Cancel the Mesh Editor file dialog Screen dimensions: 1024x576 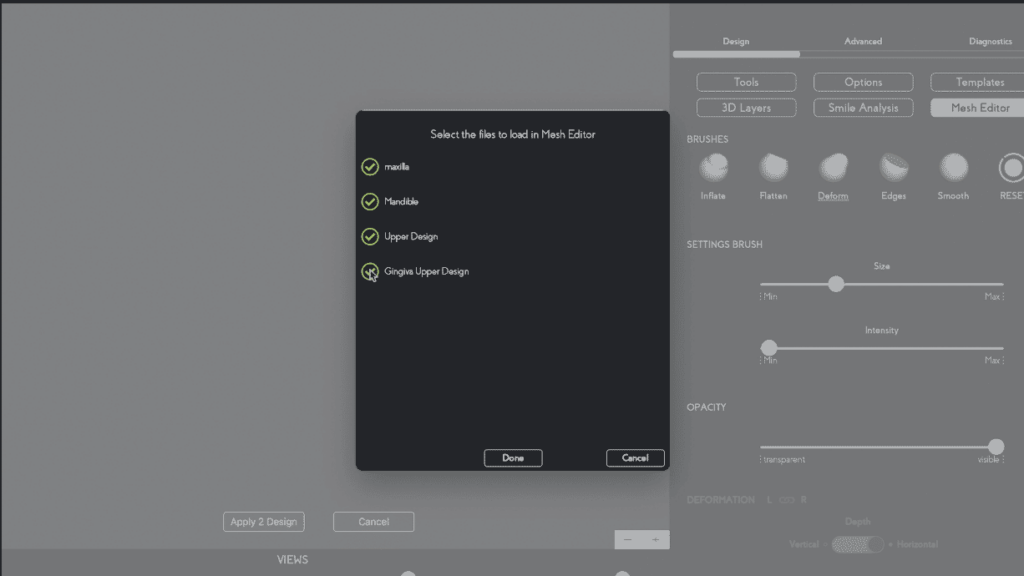click(635, 458)
